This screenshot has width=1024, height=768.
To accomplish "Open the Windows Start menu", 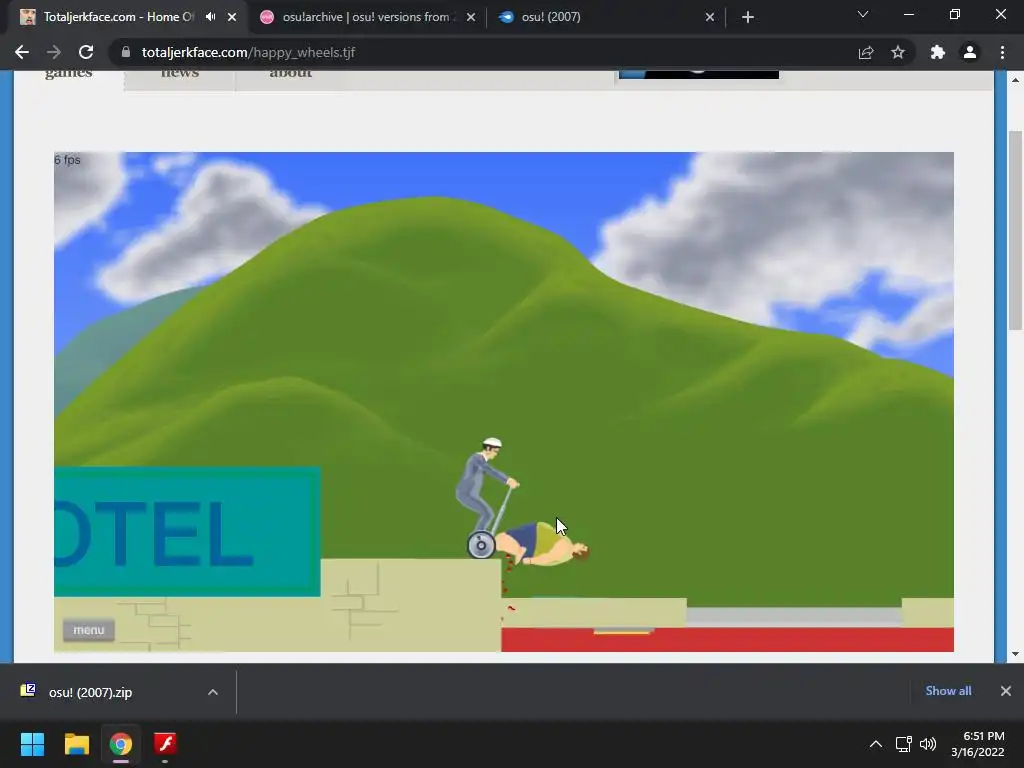I will (32, 744).
